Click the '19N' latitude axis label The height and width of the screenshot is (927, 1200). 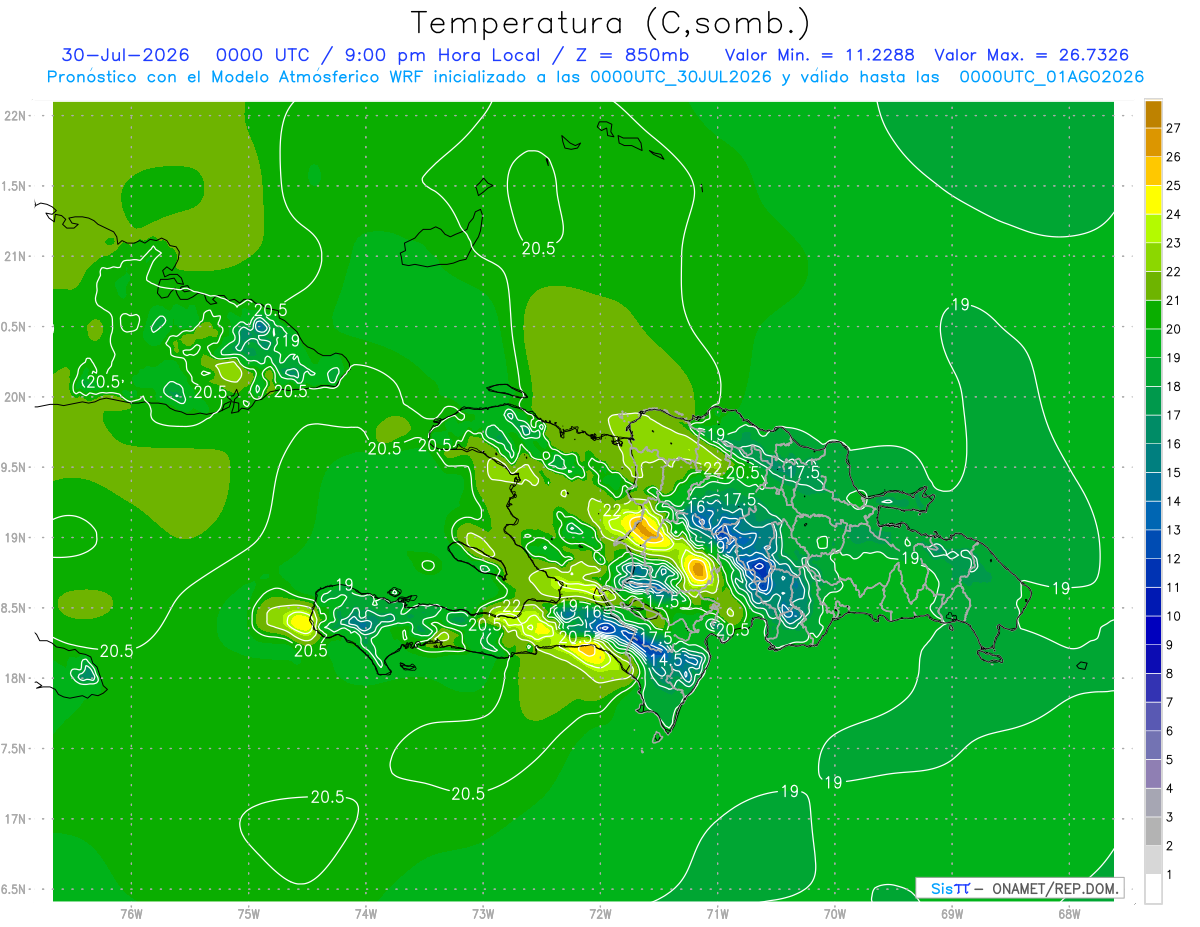click(x=15, y=537)
